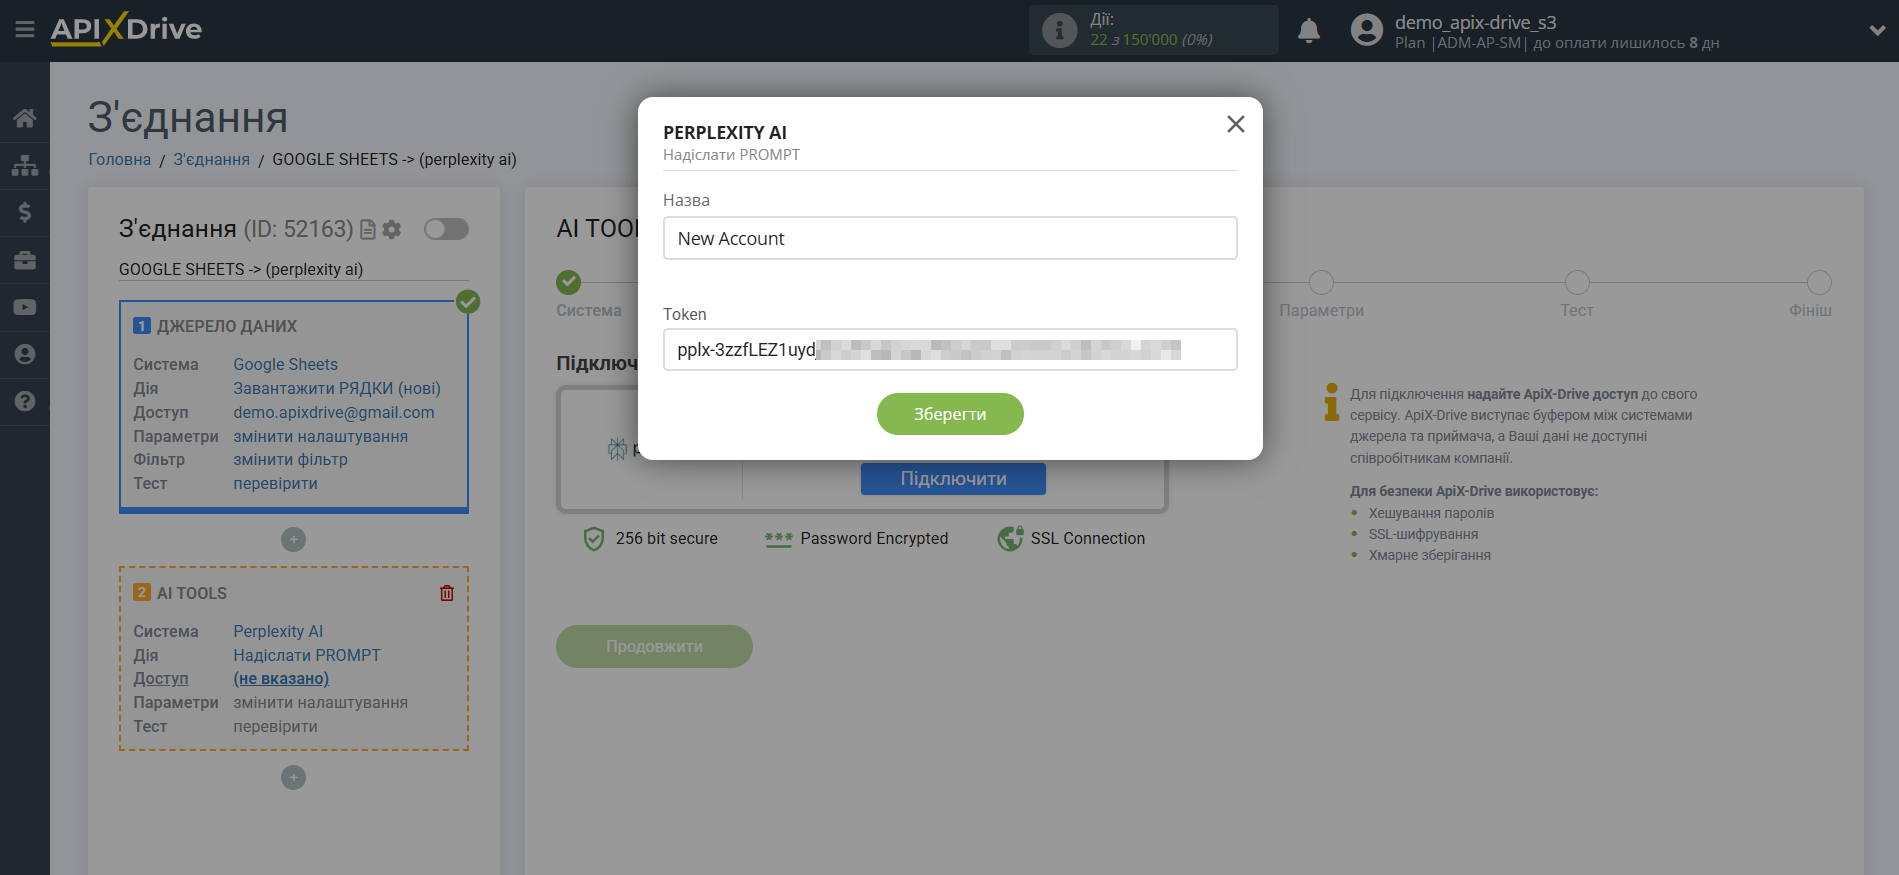Screen dimensions: 1899x875
Task: Open the З'єднання breadcrumb link
Action: 212,159
